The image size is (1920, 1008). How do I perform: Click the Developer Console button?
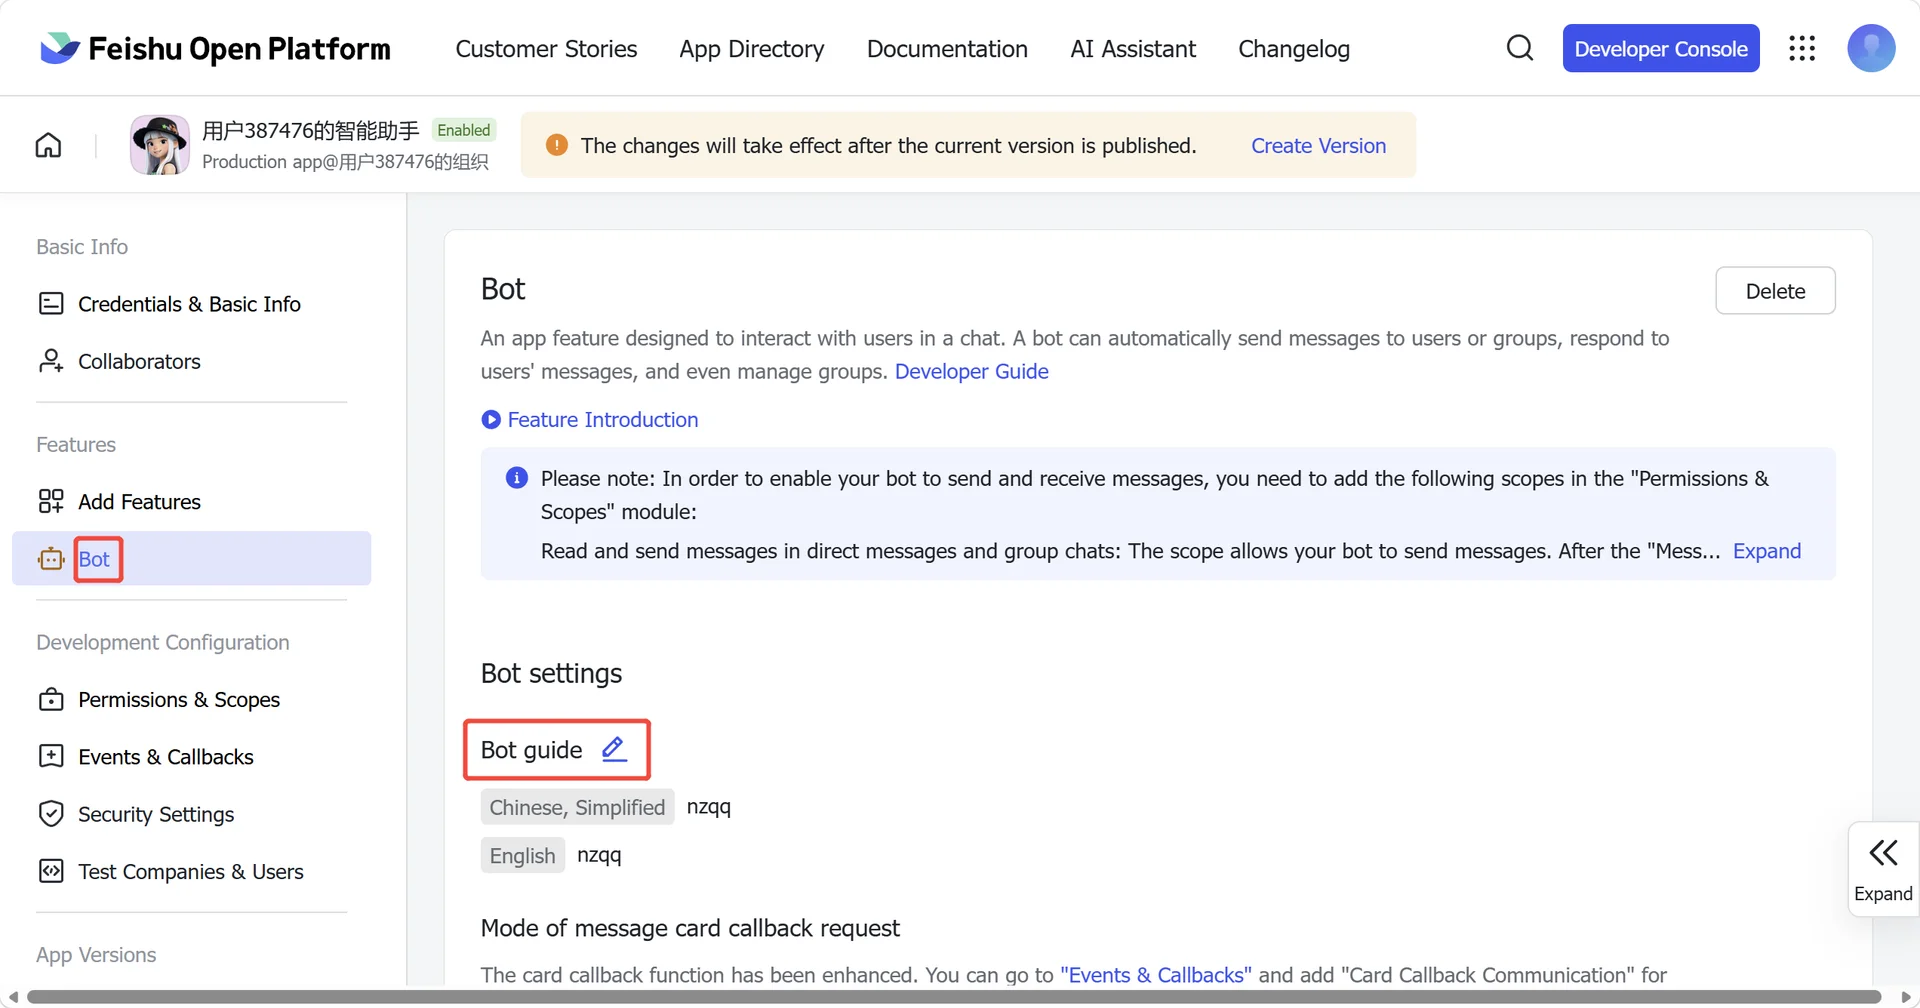point(1661,48)
